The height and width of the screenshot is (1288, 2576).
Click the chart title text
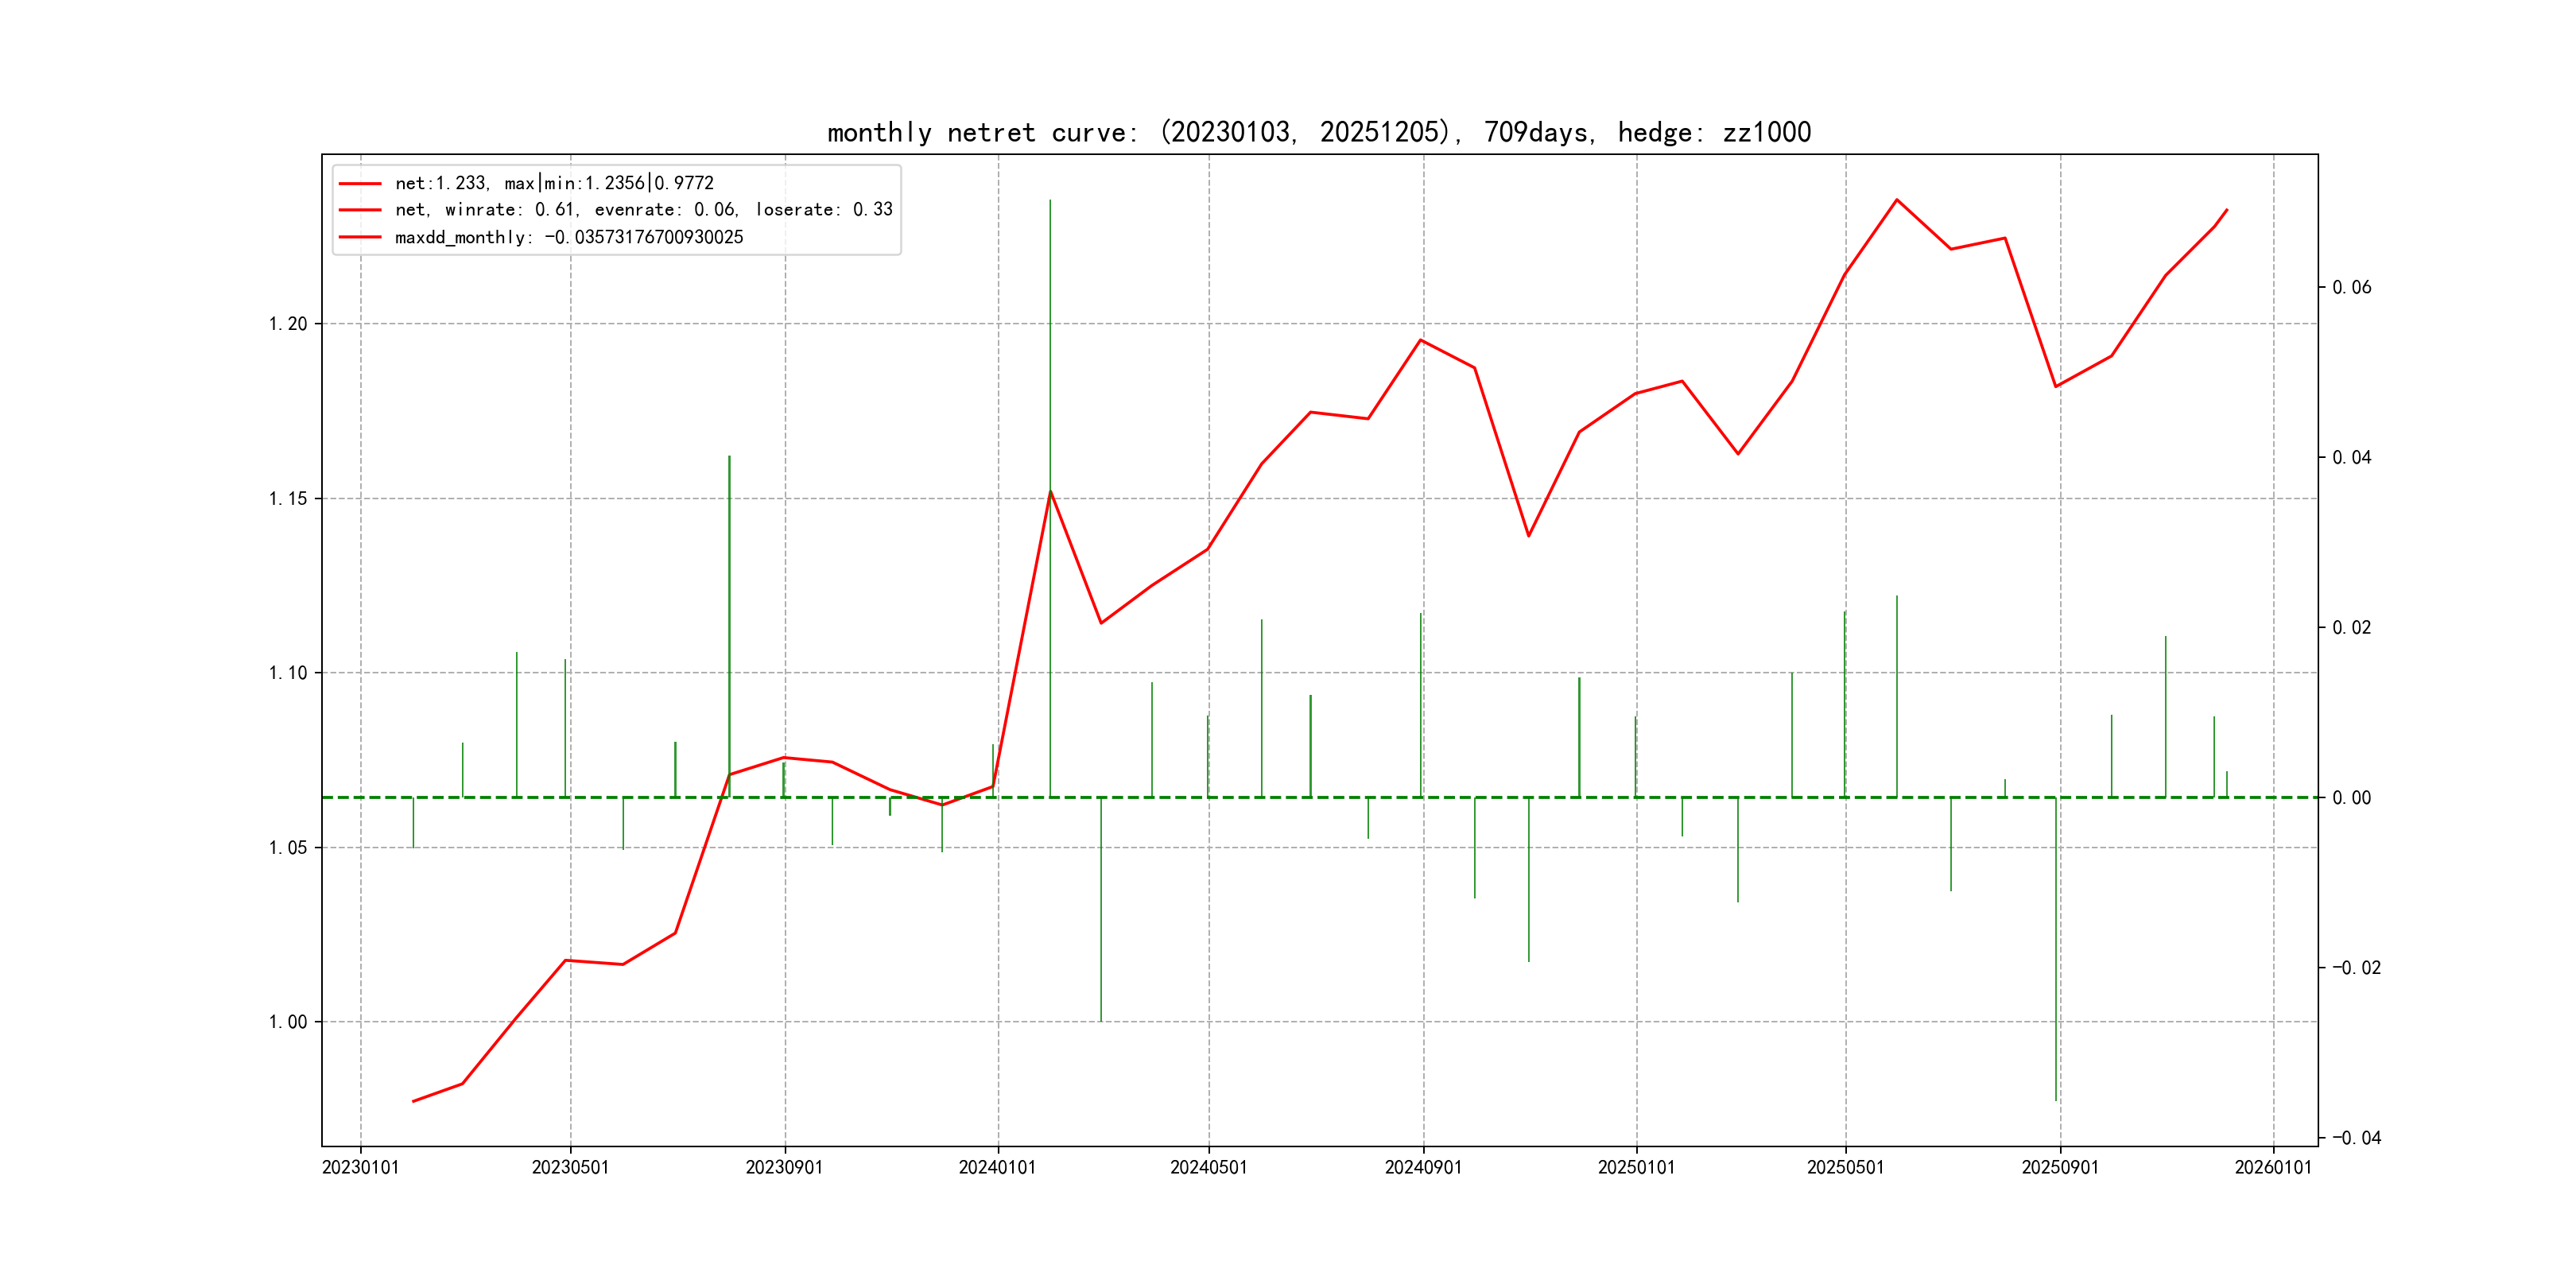(x=1319, y=132)
